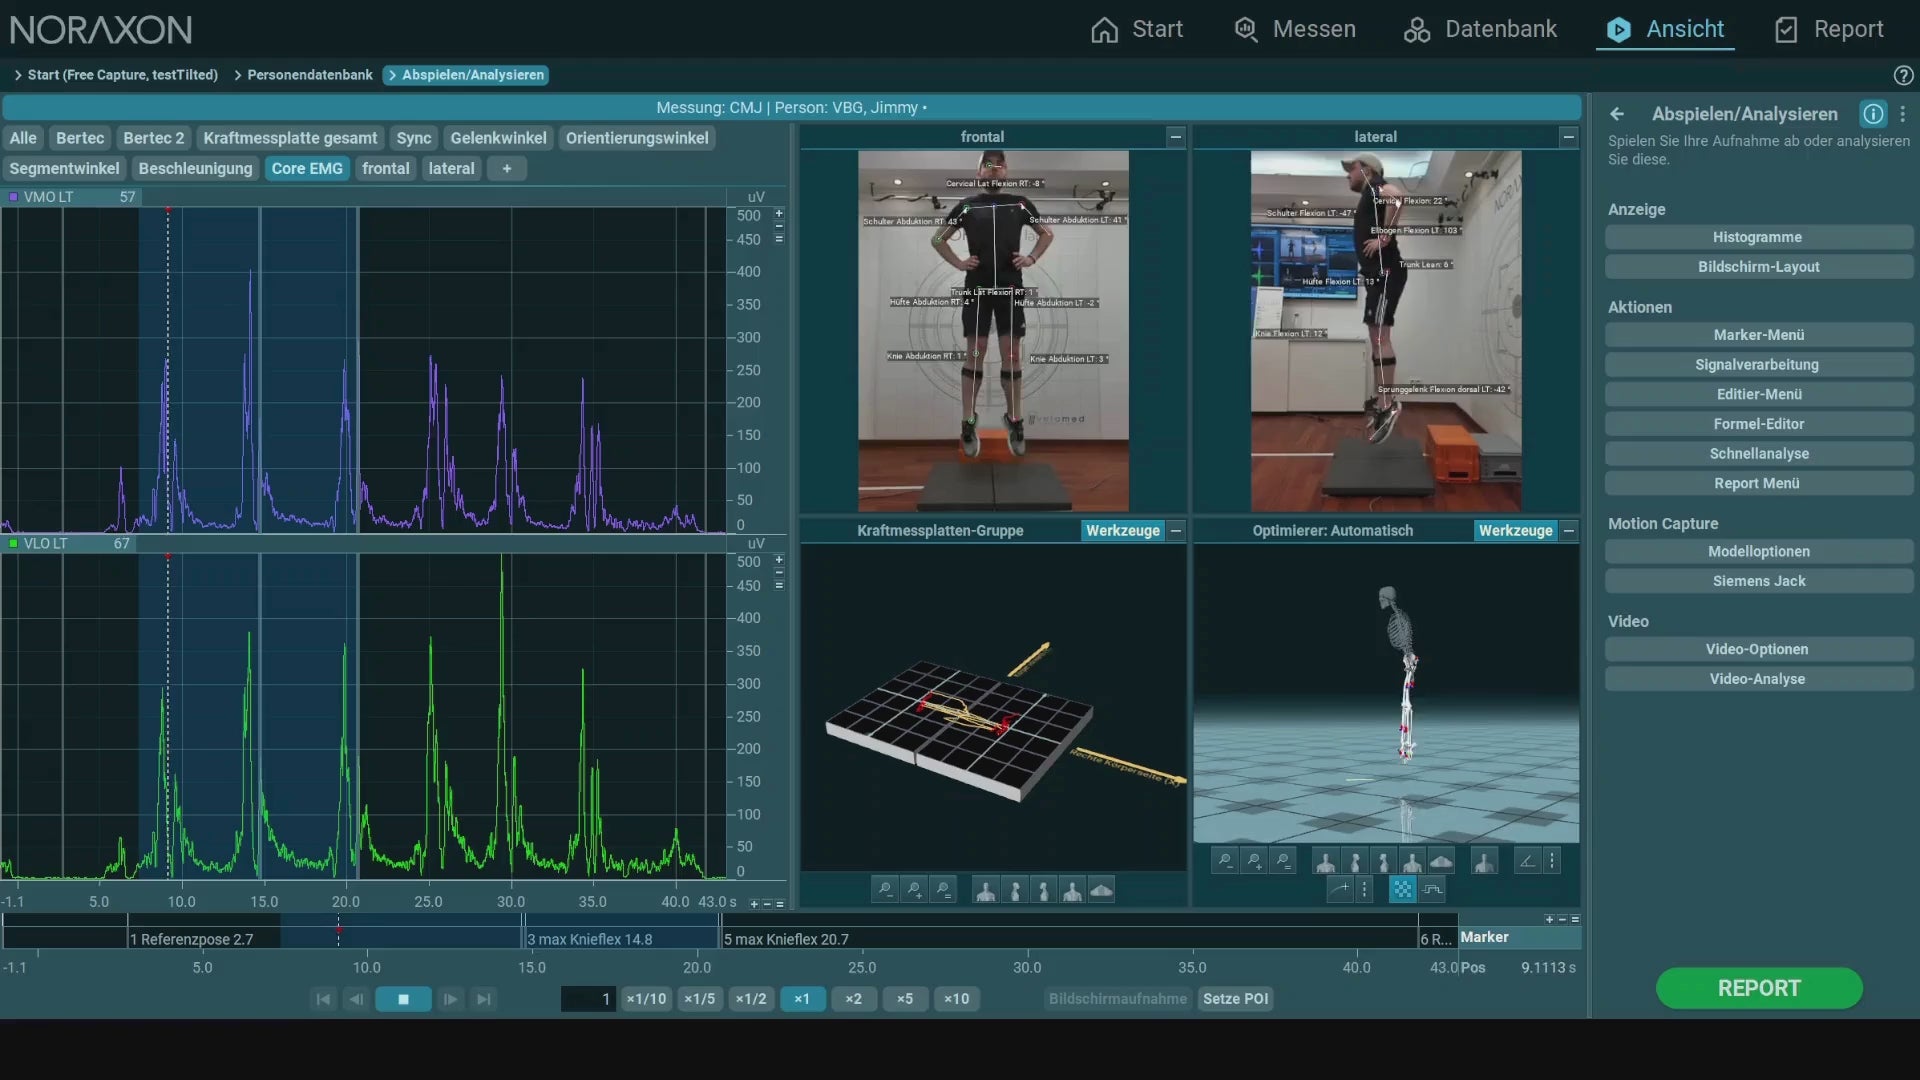
Task: Open the info icon beside Abspielen/Analysieren
Action: coord(1872,114)
